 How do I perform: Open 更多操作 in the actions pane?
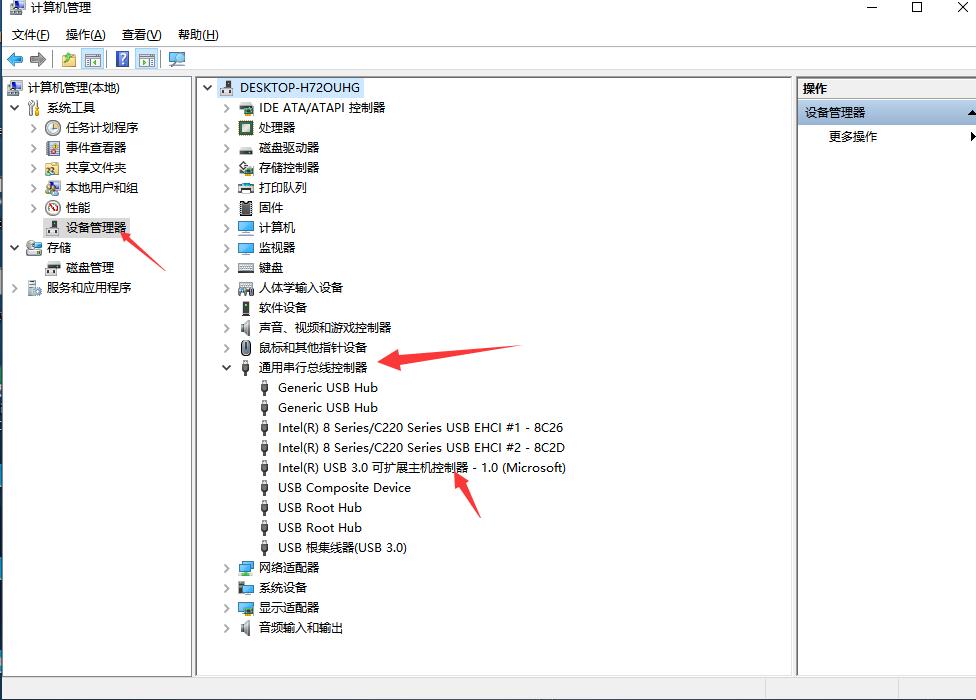point(852,137)
